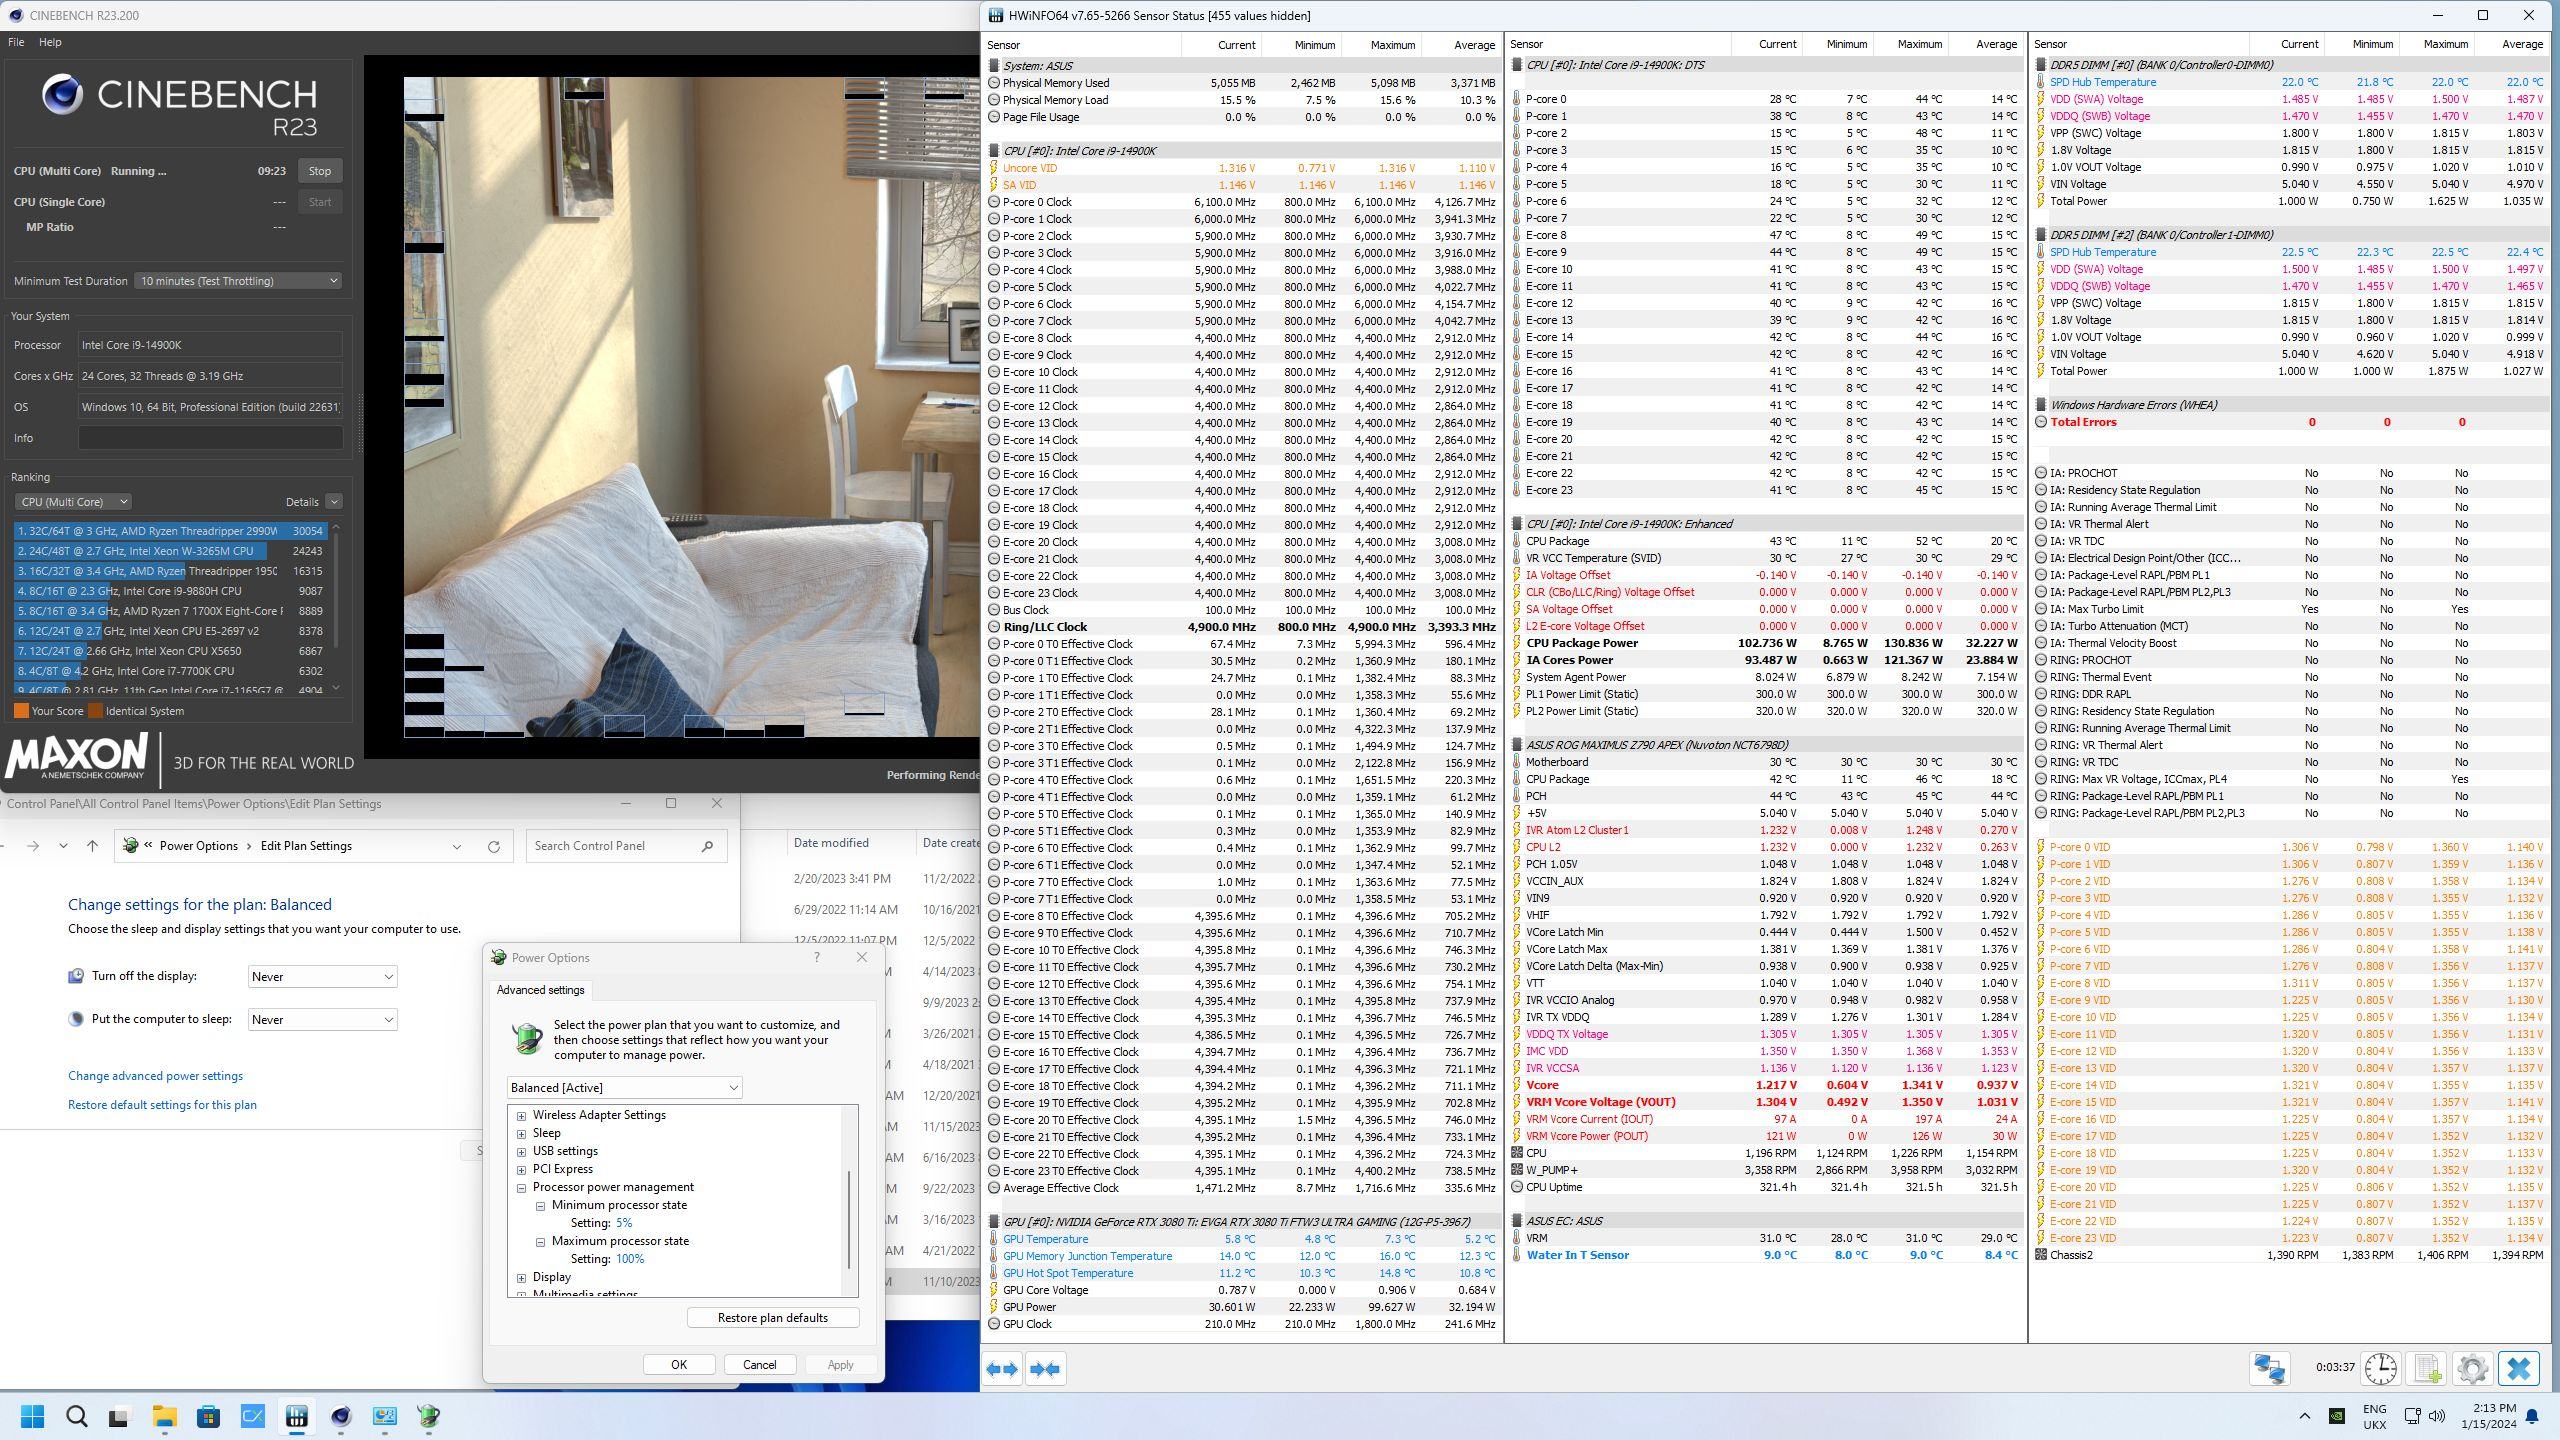The image size is (2560, 1440).
Task: Open Task View in taskbar
Action: [119, 1416]
